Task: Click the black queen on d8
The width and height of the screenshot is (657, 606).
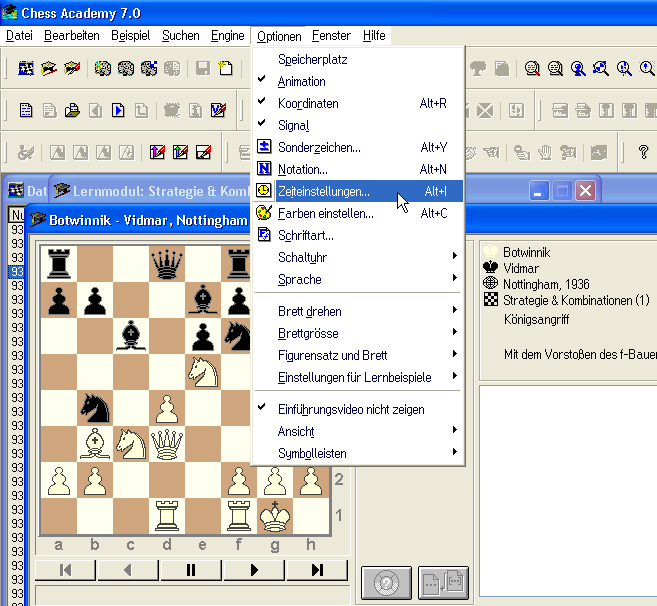Action: tap(167, 264)
